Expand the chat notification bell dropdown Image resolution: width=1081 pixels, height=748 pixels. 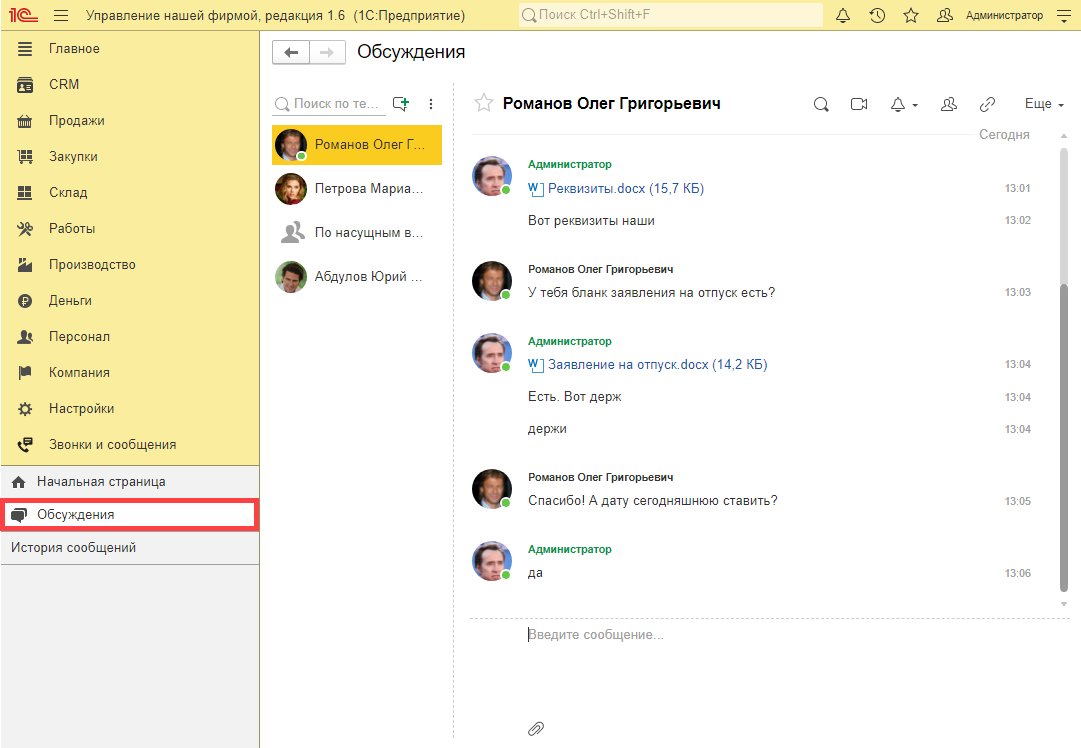[903, 104]
